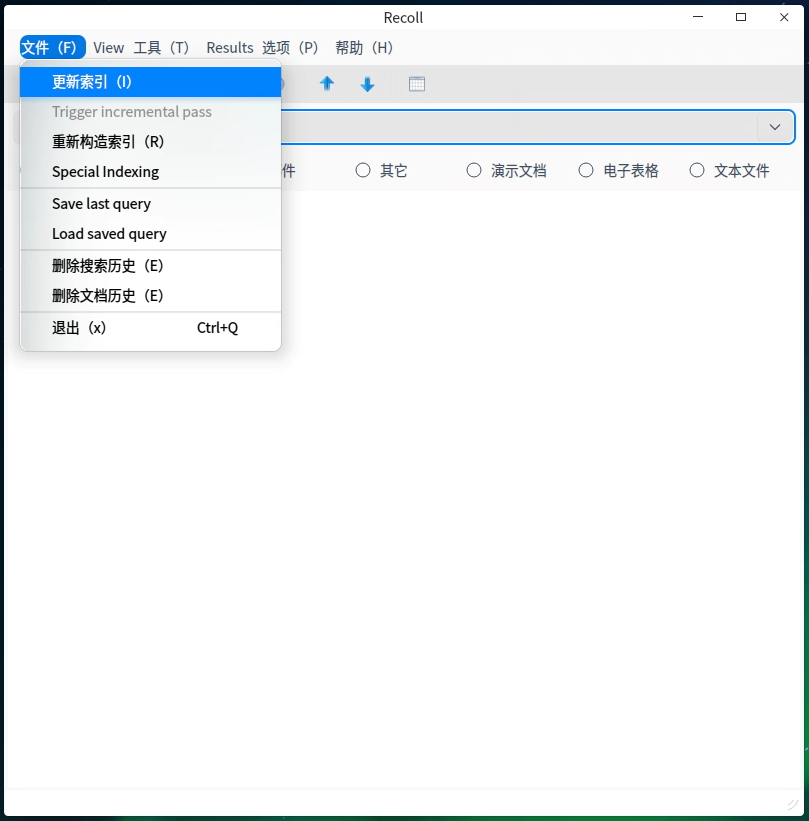809x821 pixels.
Task: Close the 文件 (F) menu
Action: [52, 48]
